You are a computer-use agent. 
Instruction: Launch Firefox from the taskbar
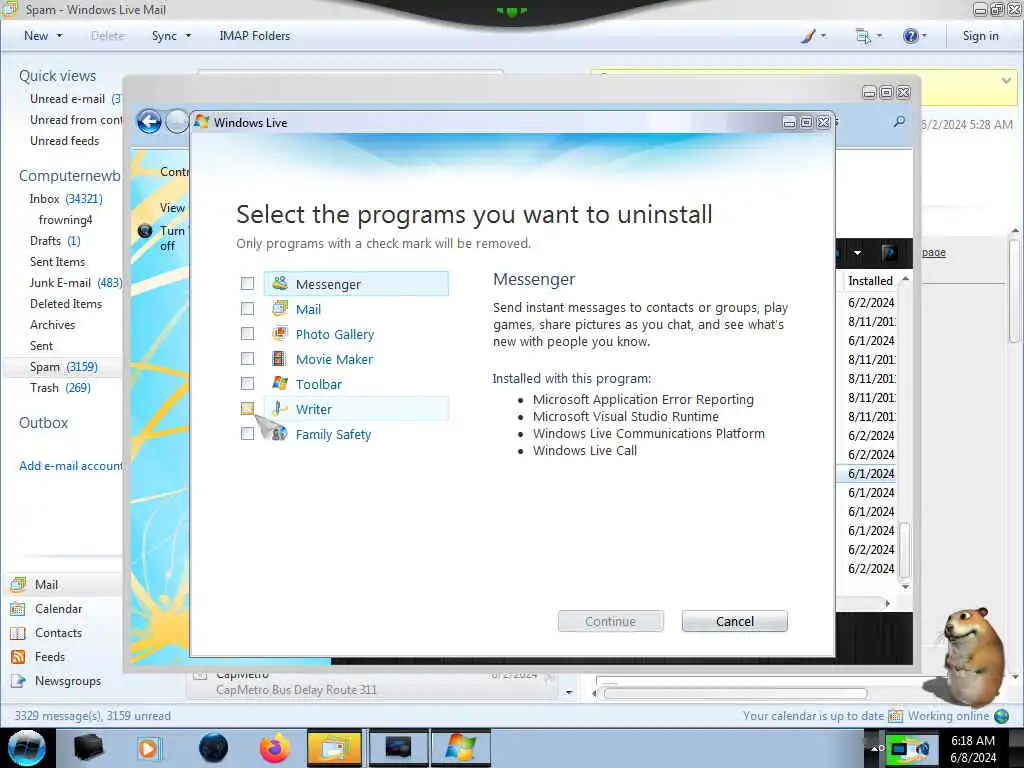click(274, 748)
